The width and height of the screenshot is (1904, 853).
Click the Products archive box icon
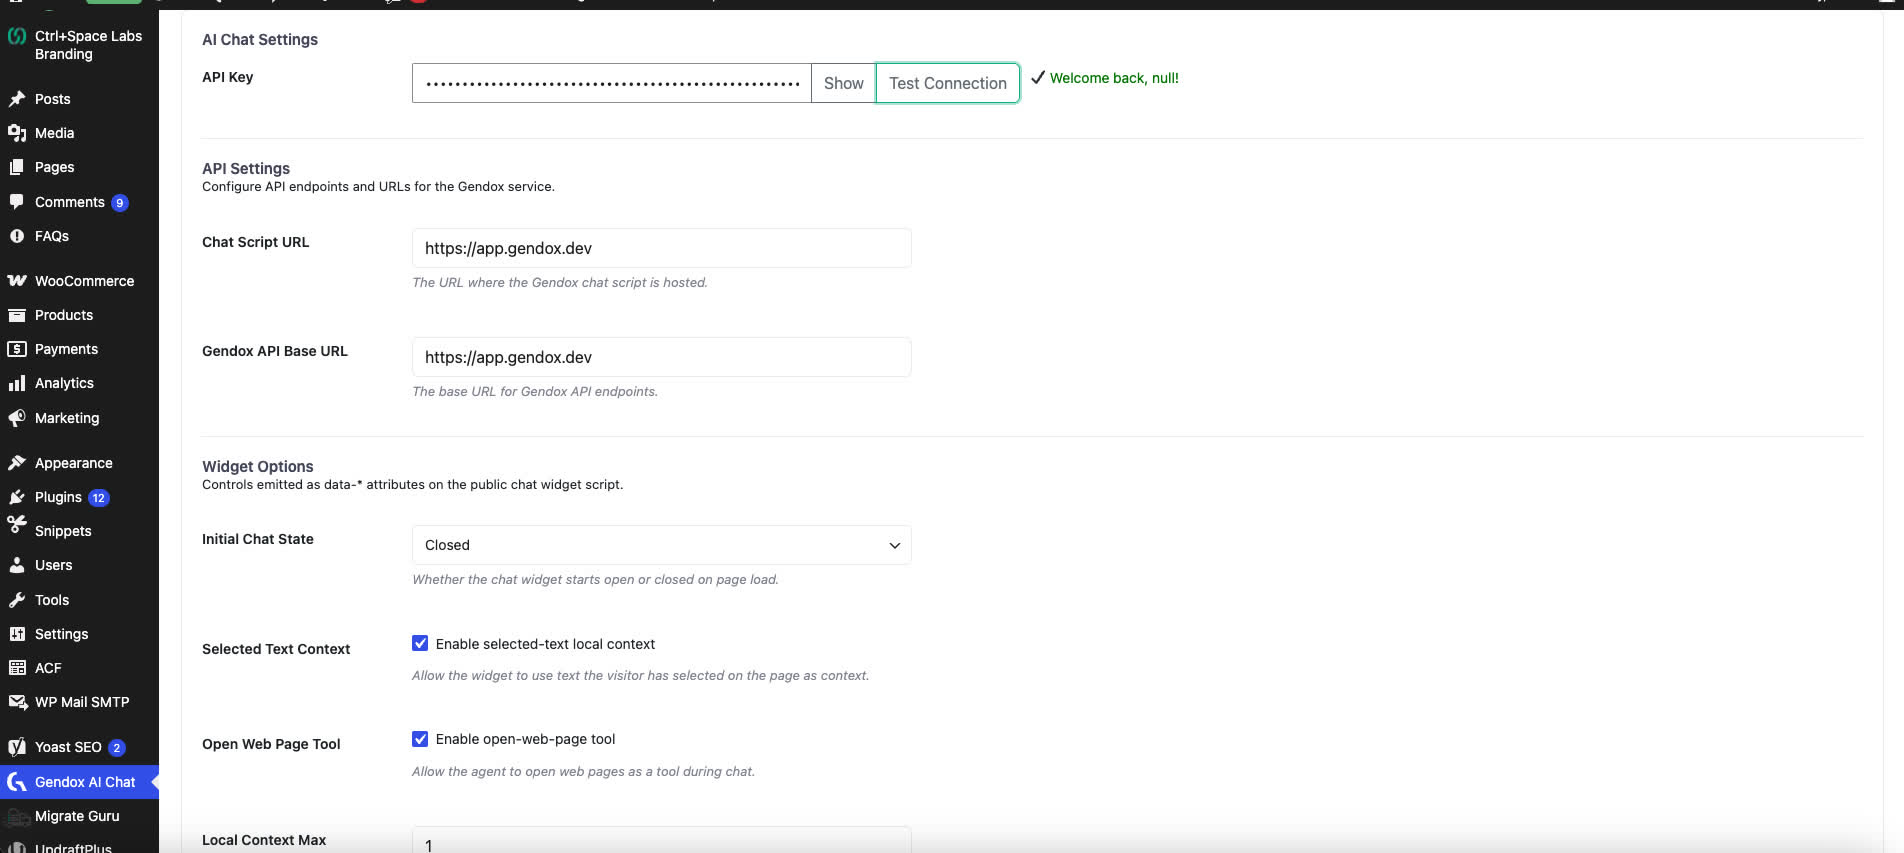(x=17, y=315)
